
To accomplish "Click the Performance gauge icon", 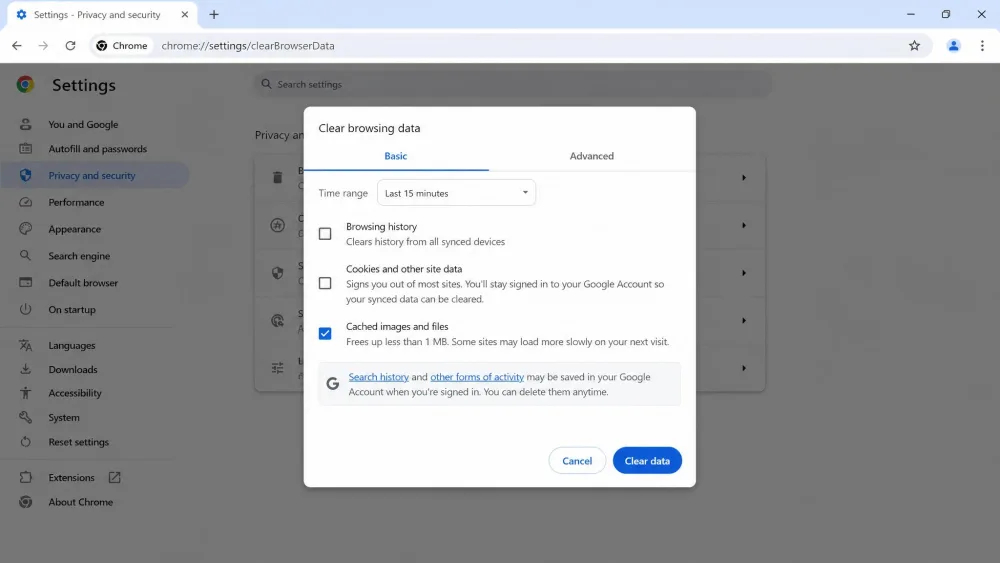I will (26, 202).
